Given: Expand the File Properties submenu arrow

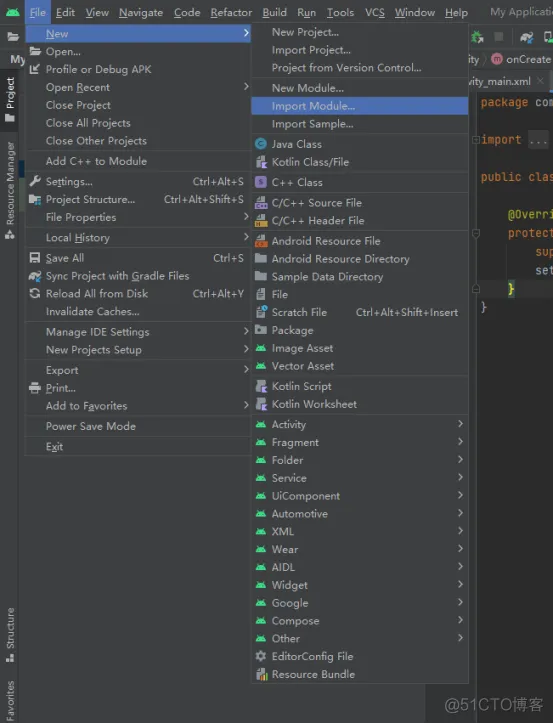Looking at the screenshot, I should coord(246,217).
